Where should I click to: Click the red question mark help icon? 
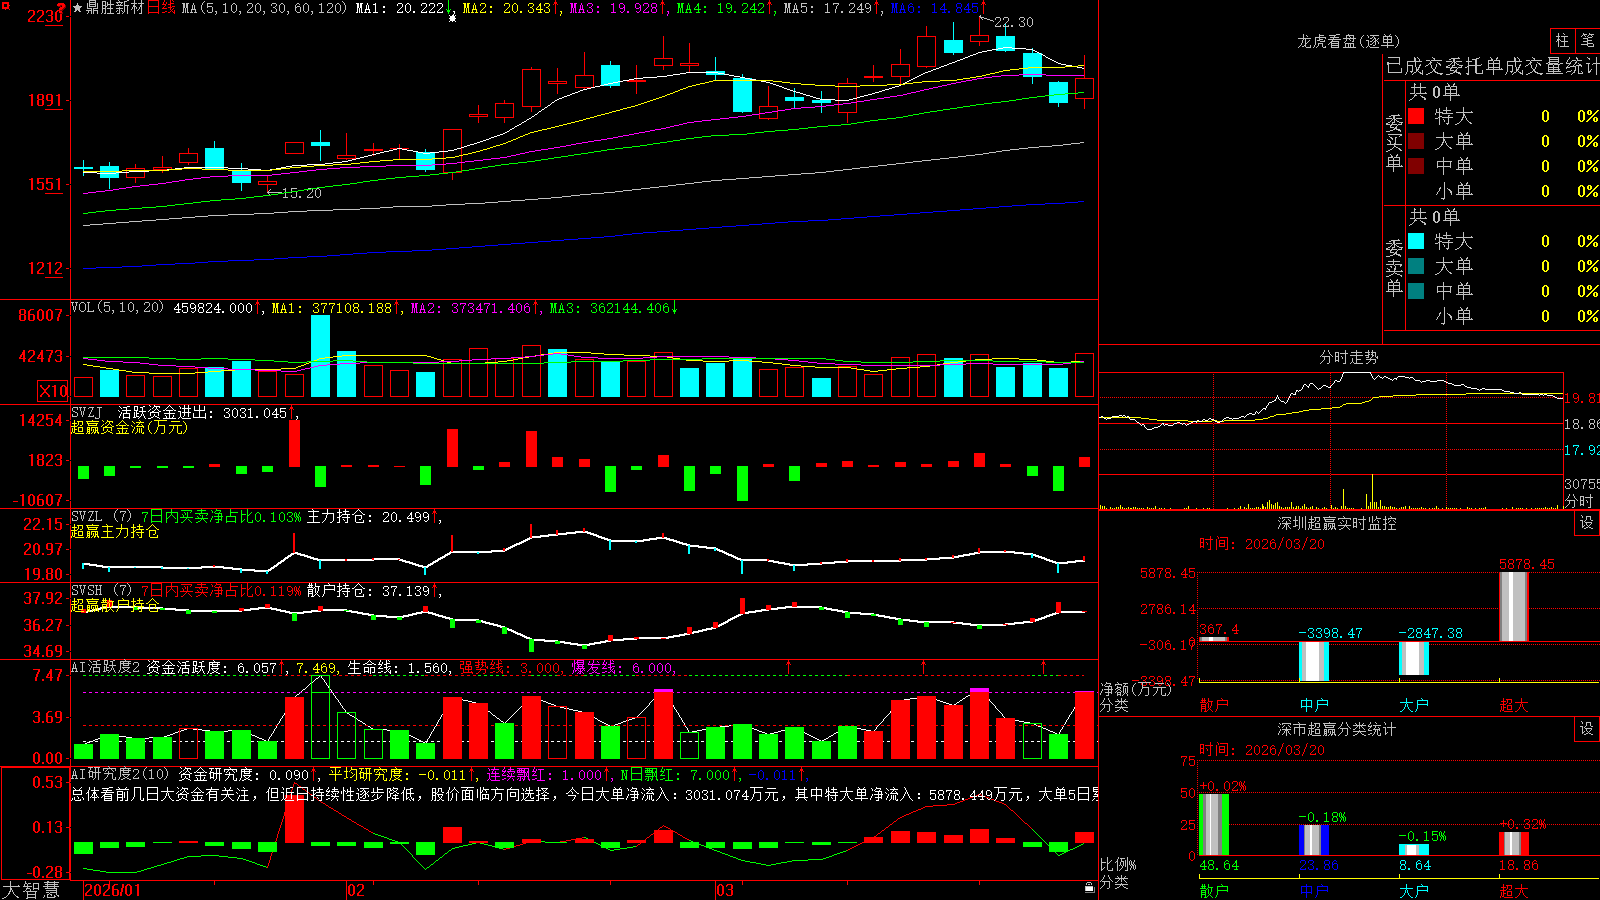click(x=63, y=6)
